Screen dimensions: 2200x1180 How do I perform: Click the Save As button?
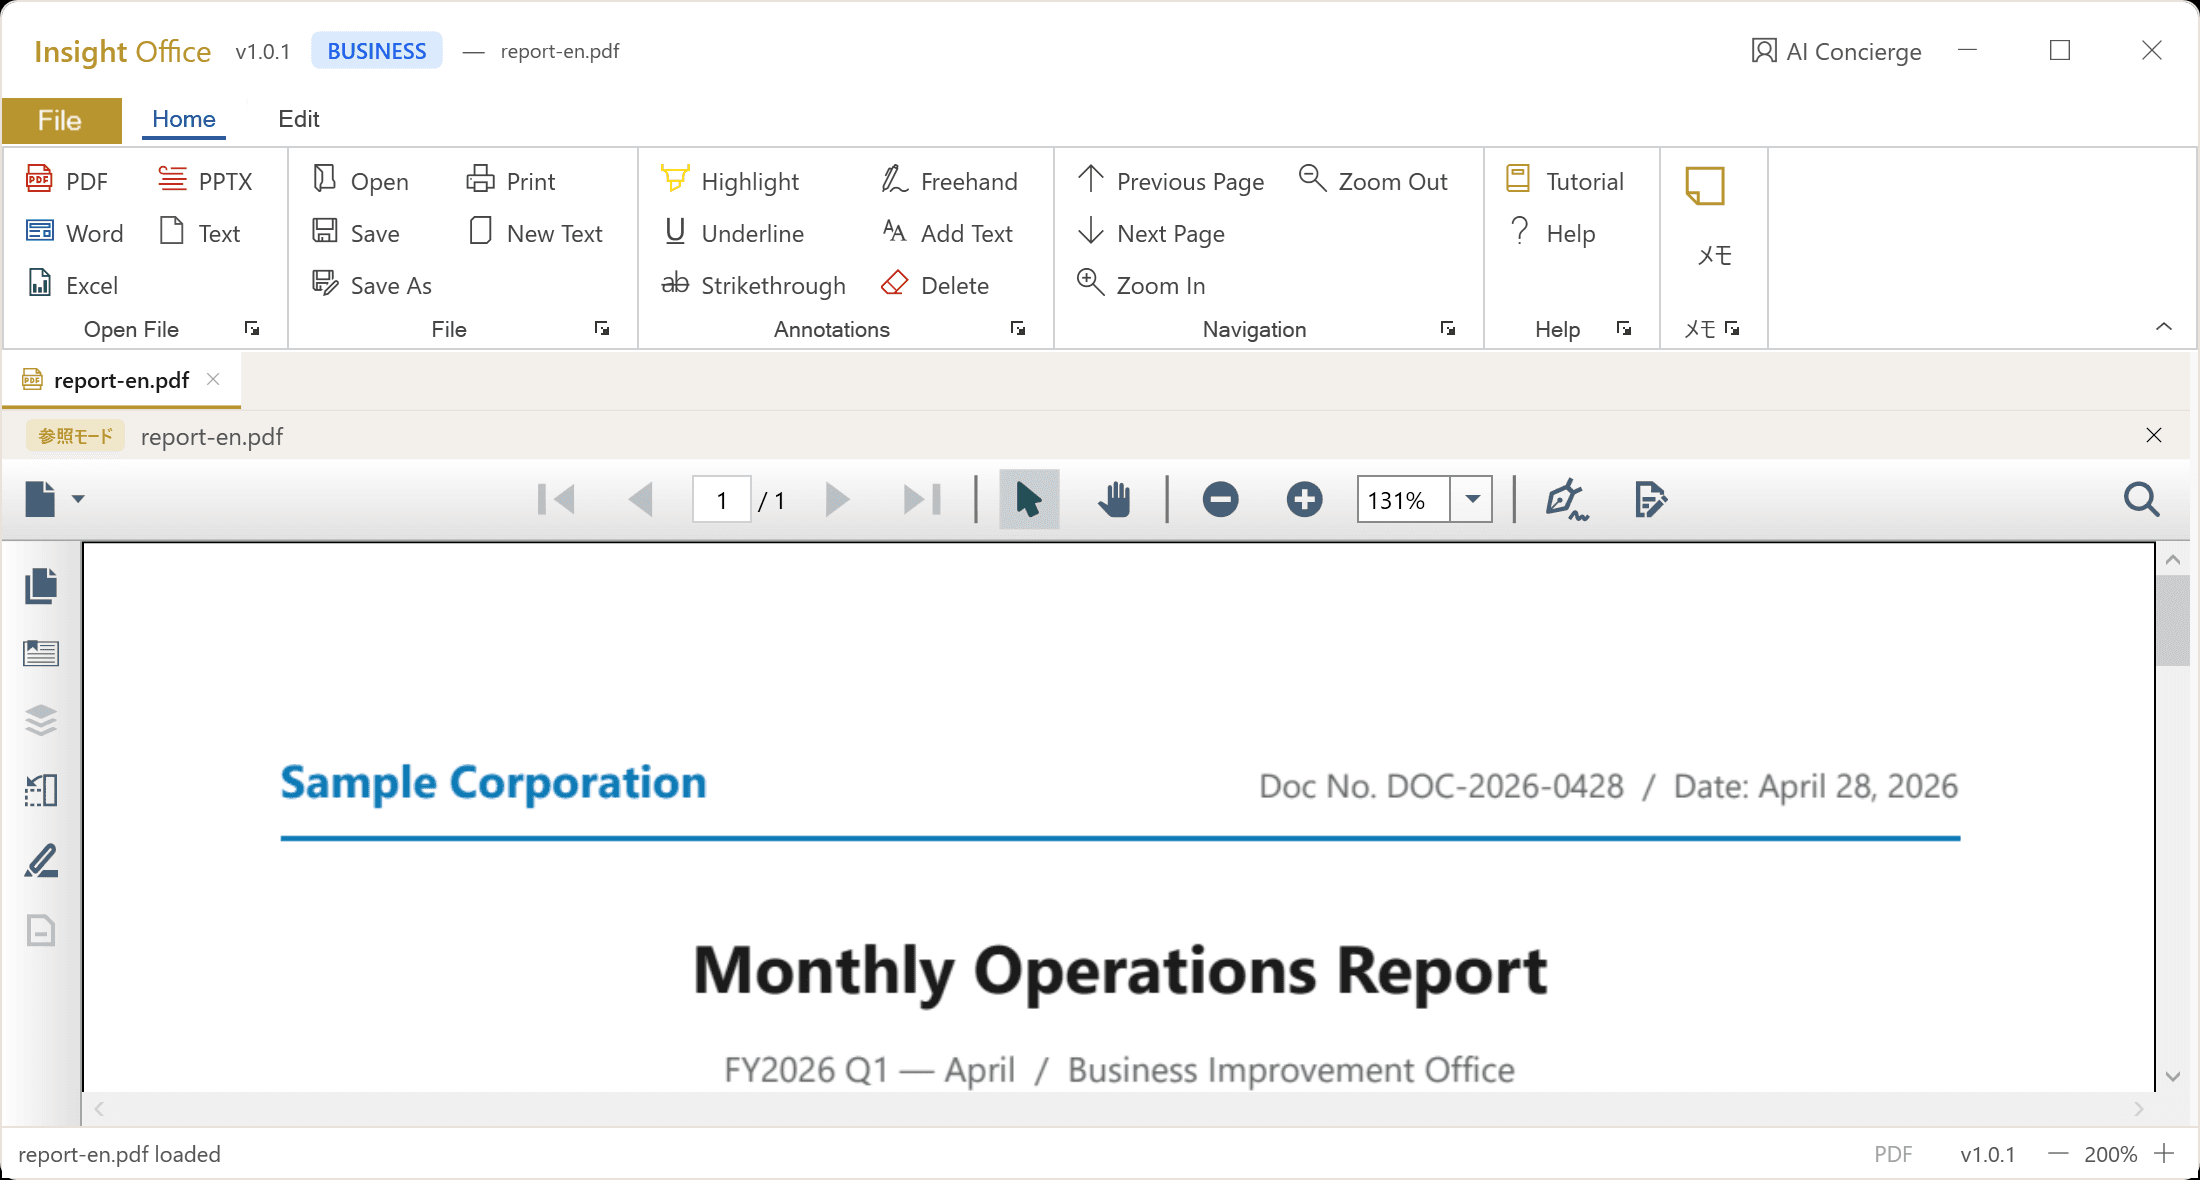[x=372, y=285]
